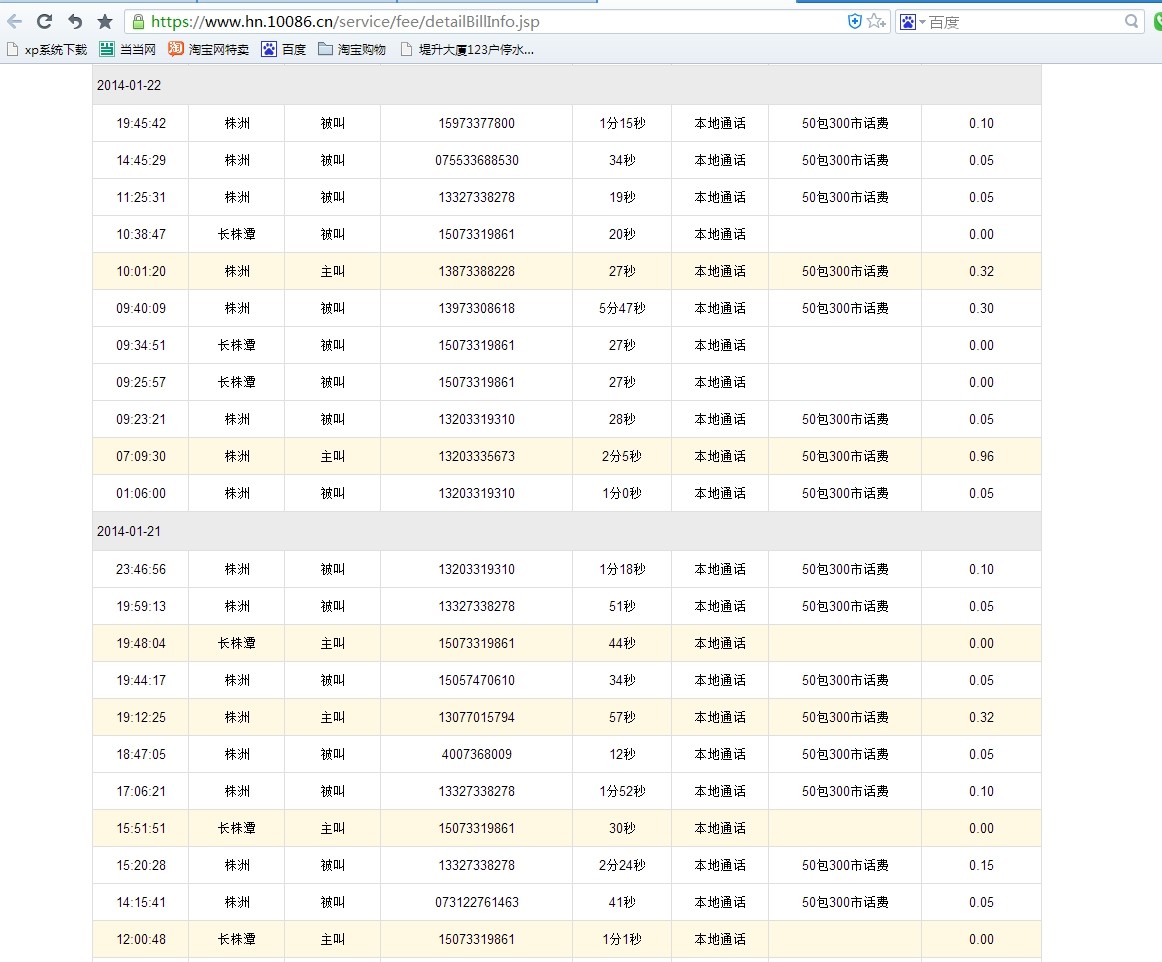Click the undo/restore closed page arrow
This screenshot has width=1162, height=962.
75,21
